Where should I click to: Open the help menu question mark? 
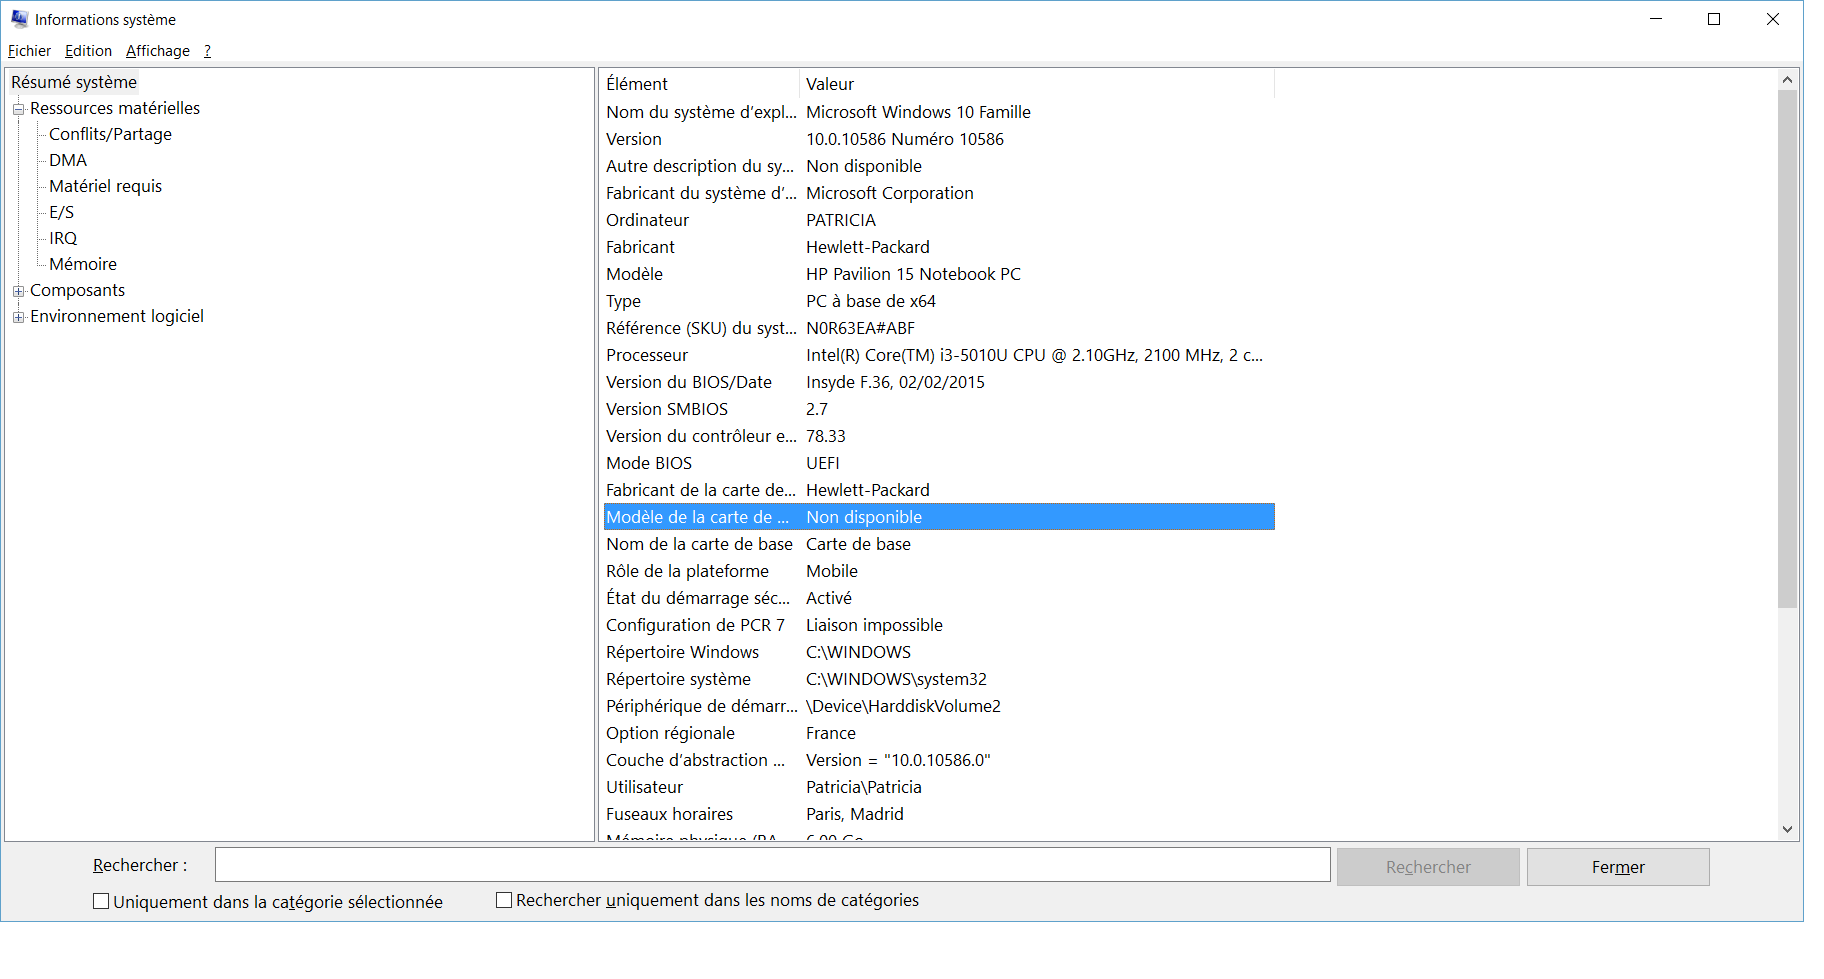tap(207, 51)
